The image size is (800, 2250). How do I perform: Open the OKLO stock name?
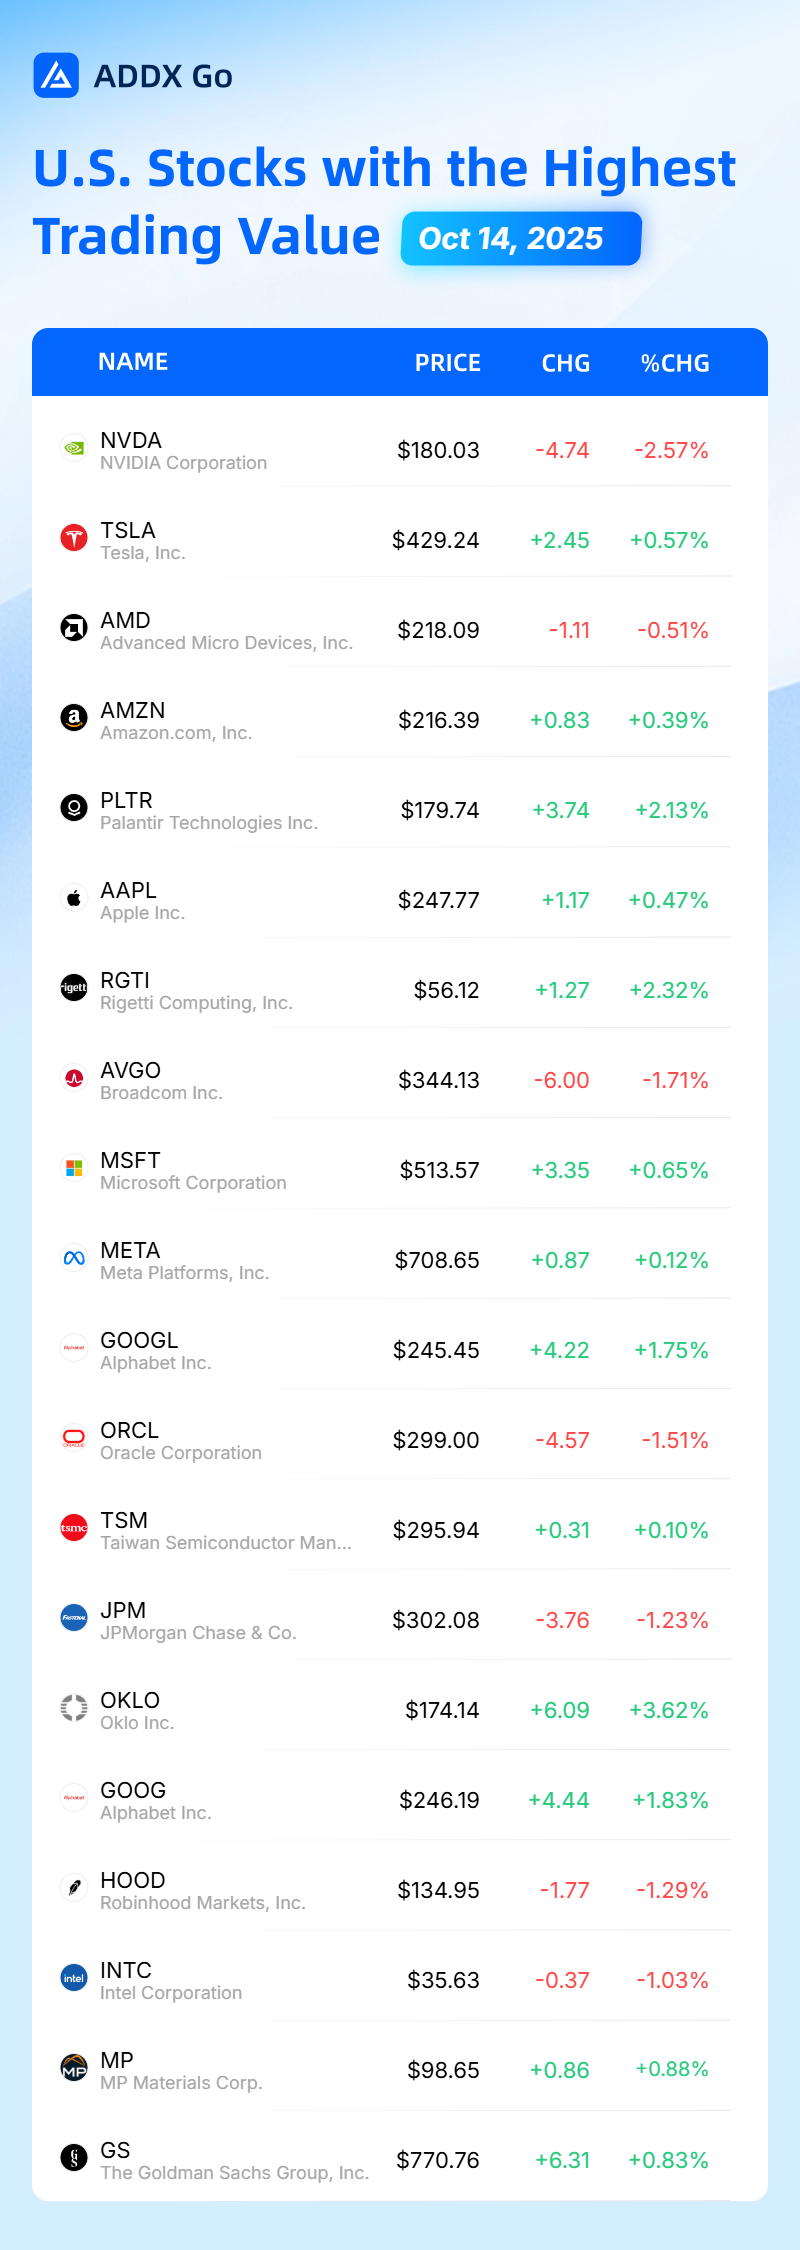[130, 1700]
